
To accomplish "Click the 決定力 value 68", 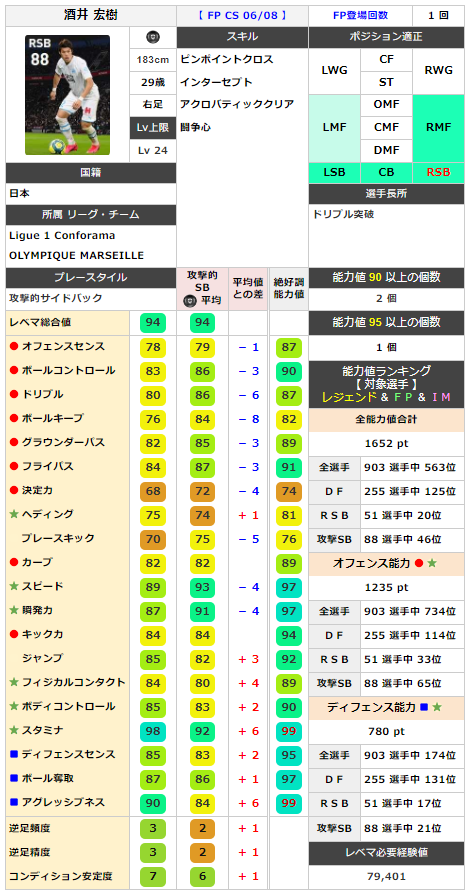I will 153,490.
